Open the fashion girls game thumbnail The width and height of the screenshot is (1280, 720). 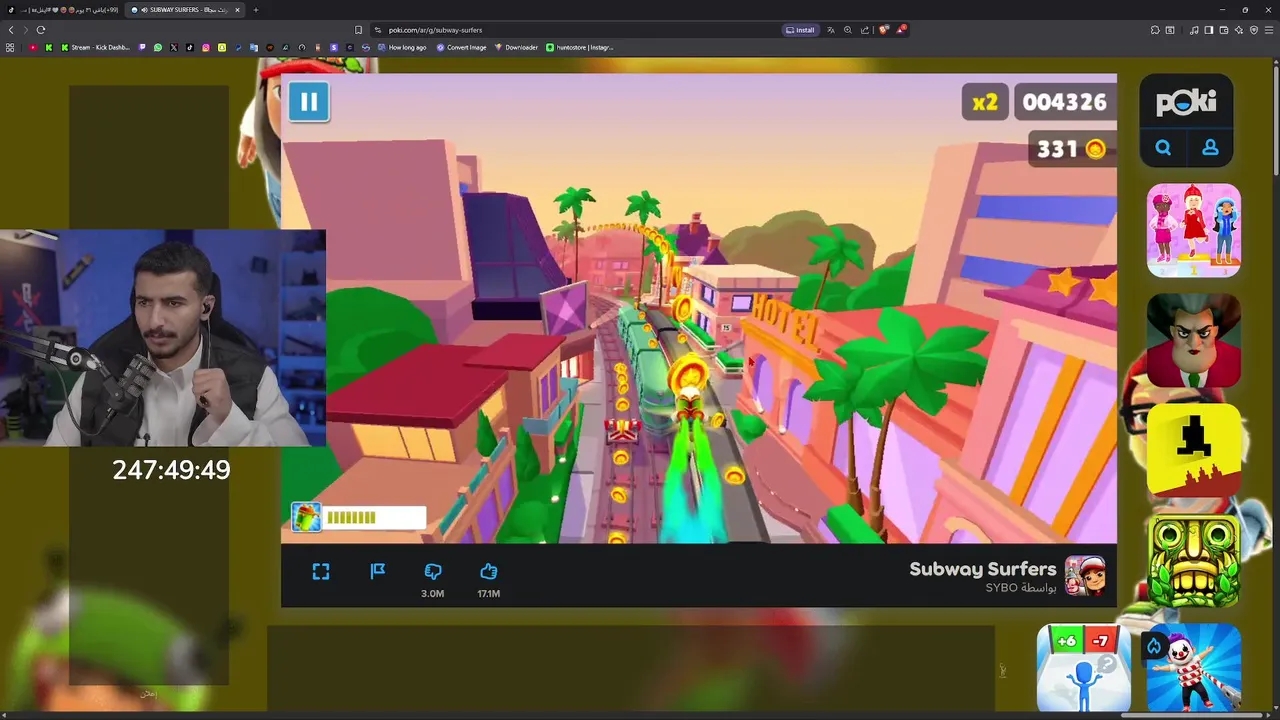pyautogui.click(x=1194, y=230)
